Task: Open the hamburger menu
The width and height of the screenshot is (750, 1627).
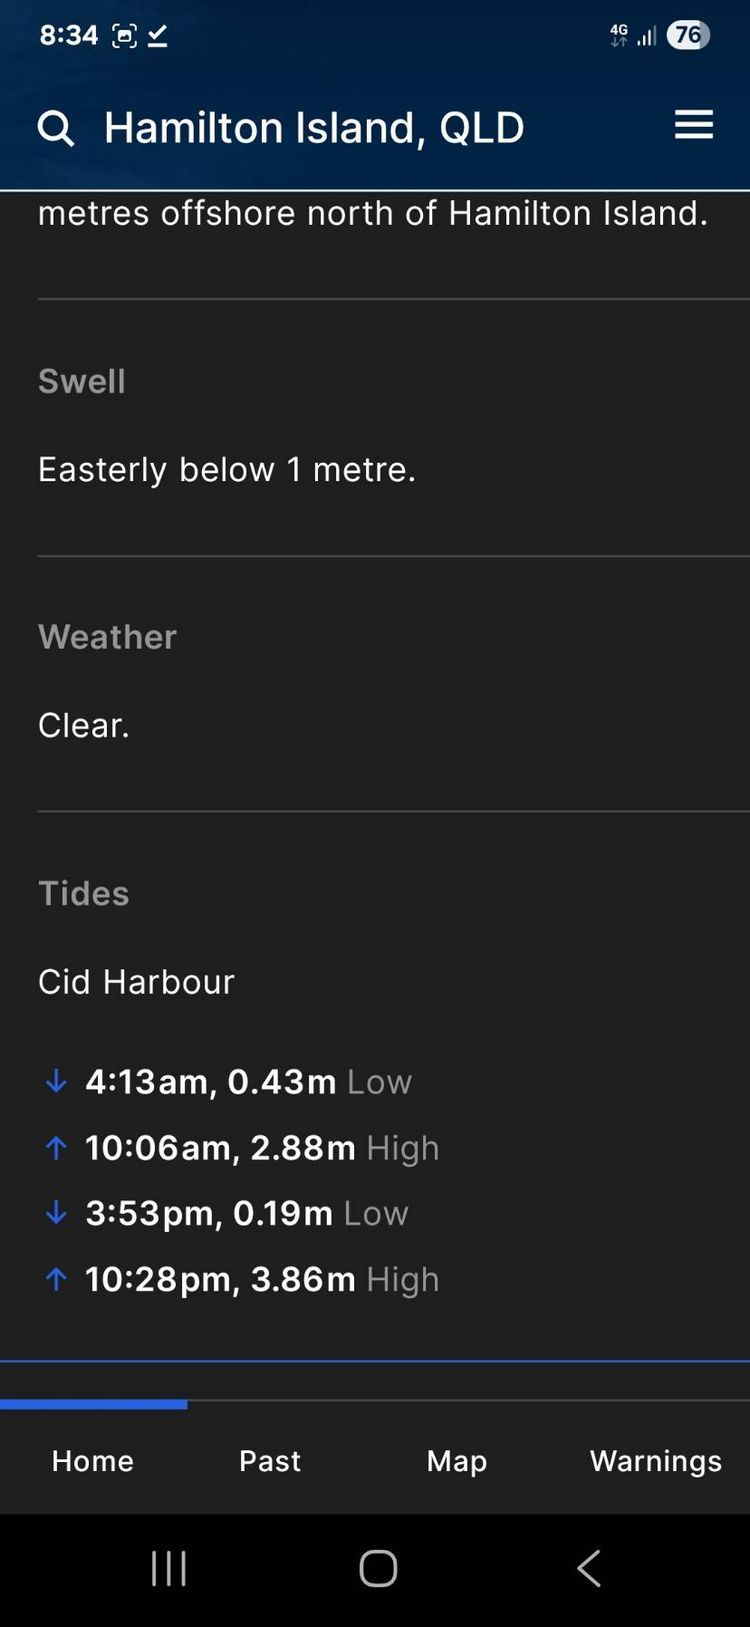Action: click(x=694, y=125)
